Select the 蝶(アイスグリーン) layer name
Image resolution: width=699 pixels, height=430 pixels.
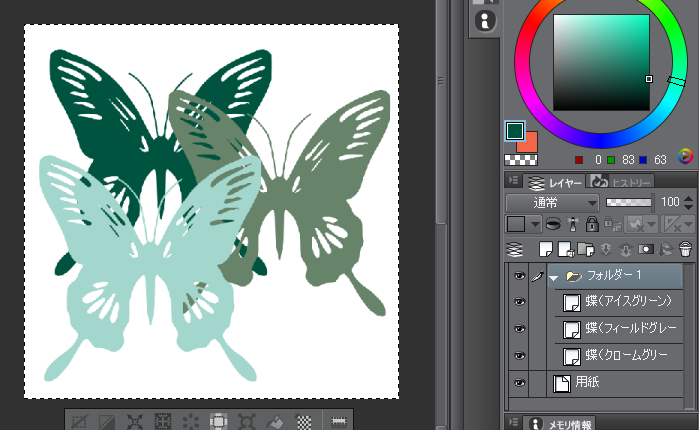(x=628, y=301)
